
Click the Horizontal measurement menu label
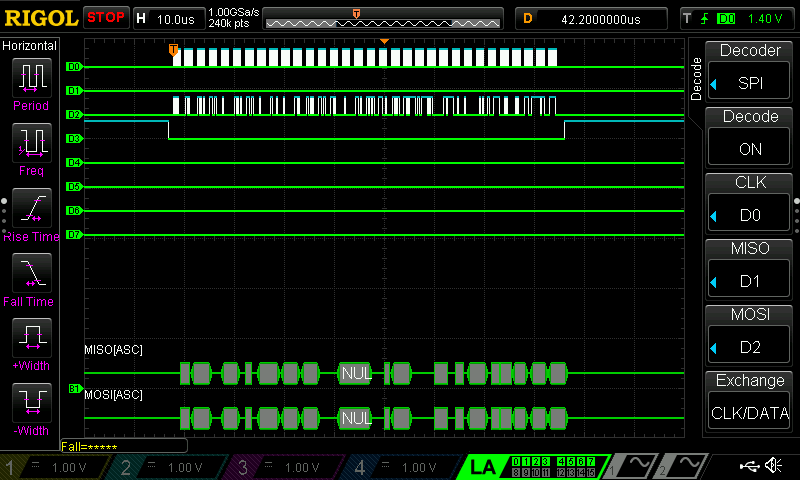[31, 46]
